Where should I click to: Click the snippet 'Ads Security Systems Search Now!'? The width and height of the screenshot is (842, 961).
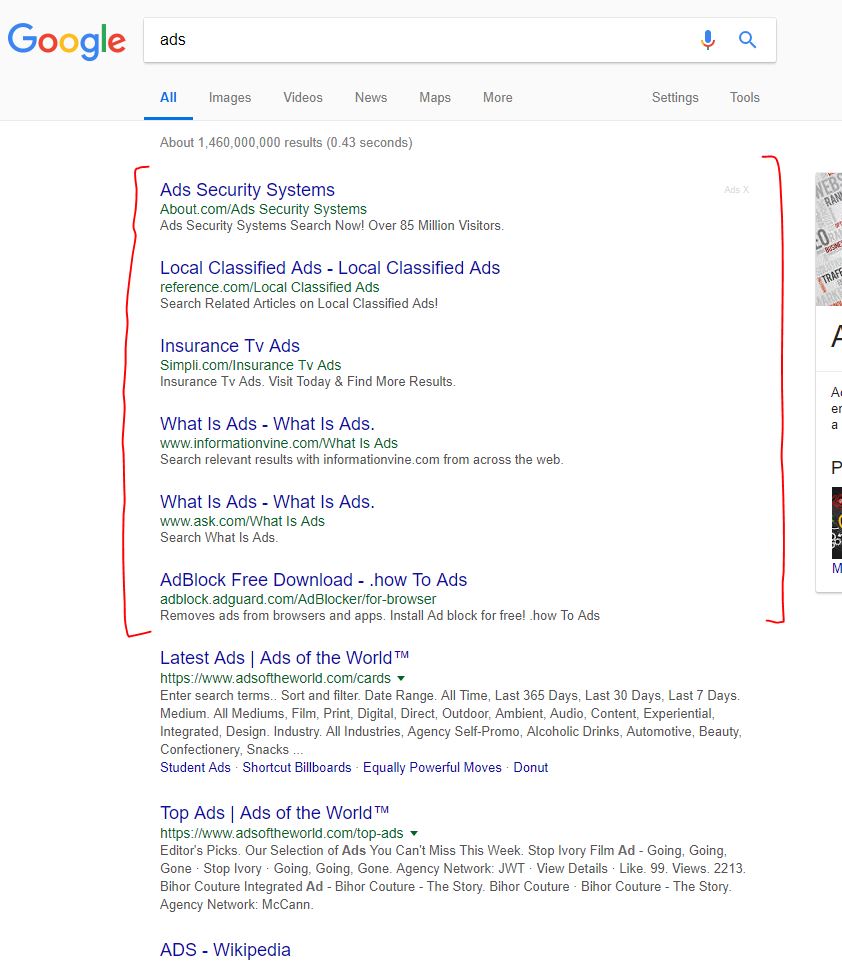point(332,226)
